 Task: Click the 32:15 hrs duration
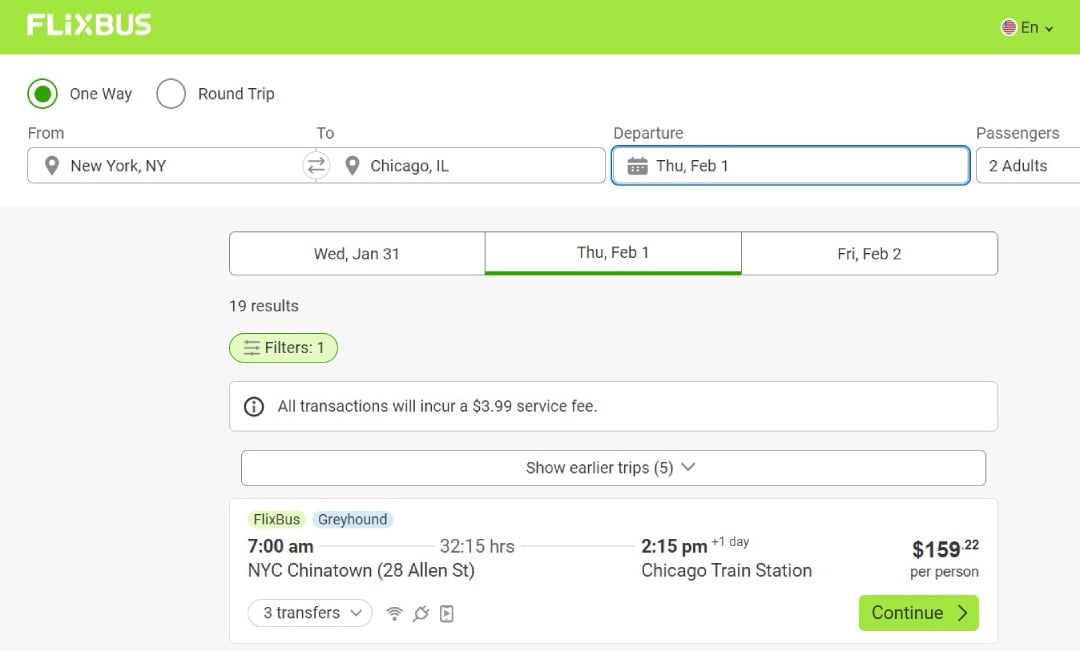pyautogui.click(x=477, y=546)
